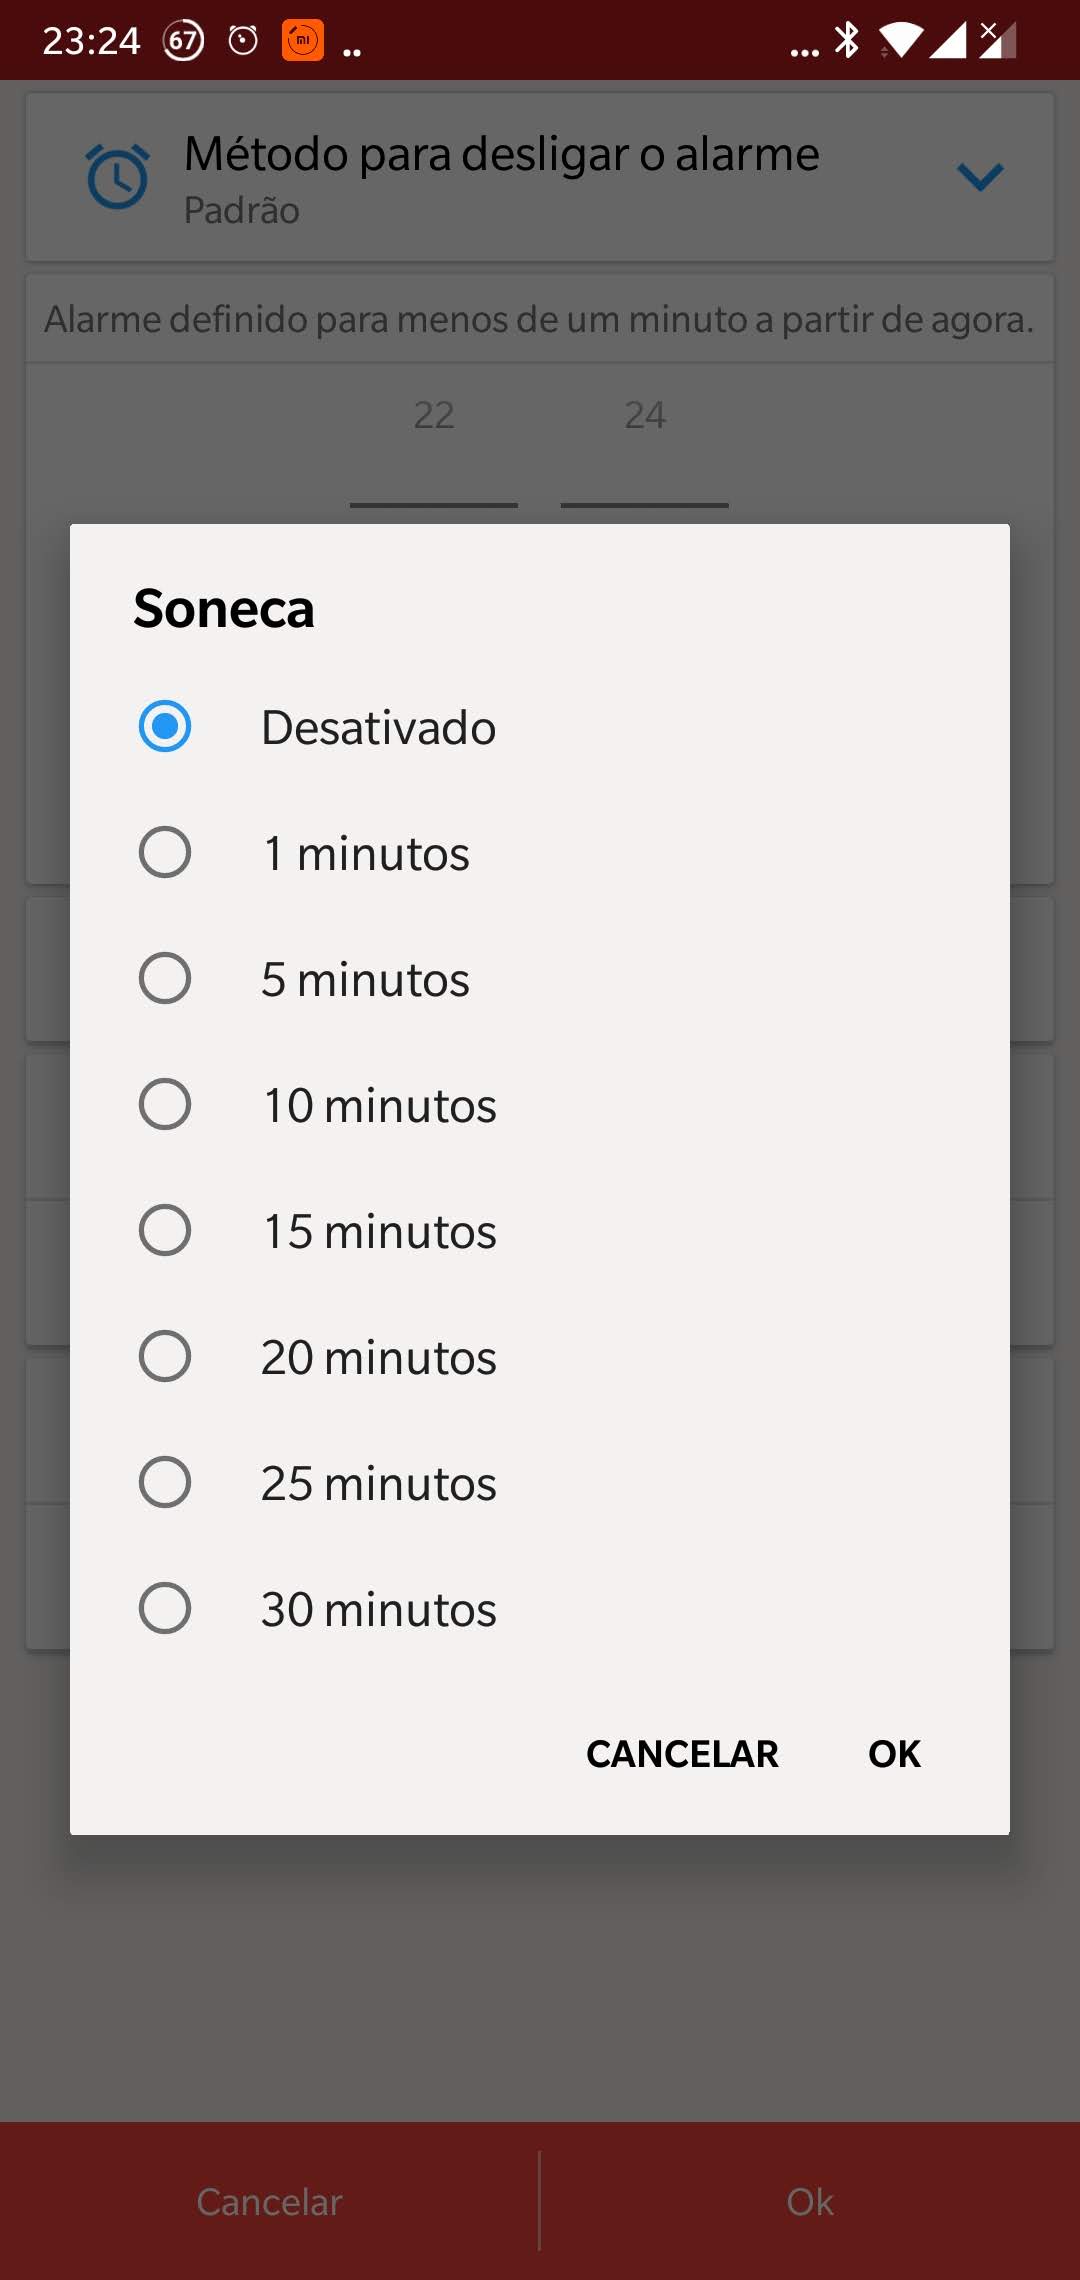1080x2280 pixels.
Task: Pick the 5 minutos radio button
Action: point(165,978)
